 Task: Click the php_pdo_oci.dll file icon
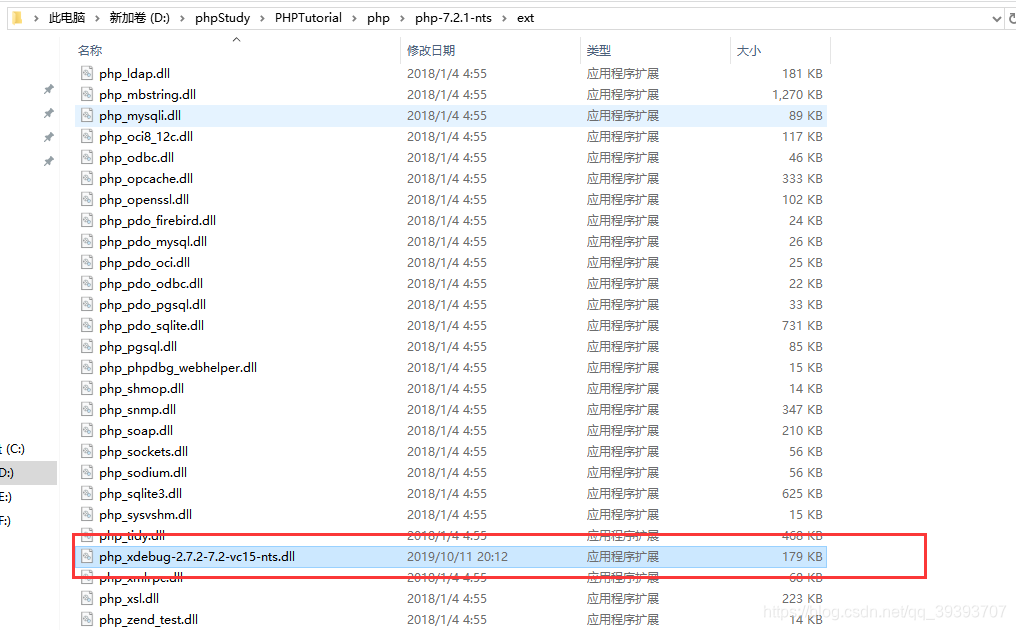coord(87,262)
